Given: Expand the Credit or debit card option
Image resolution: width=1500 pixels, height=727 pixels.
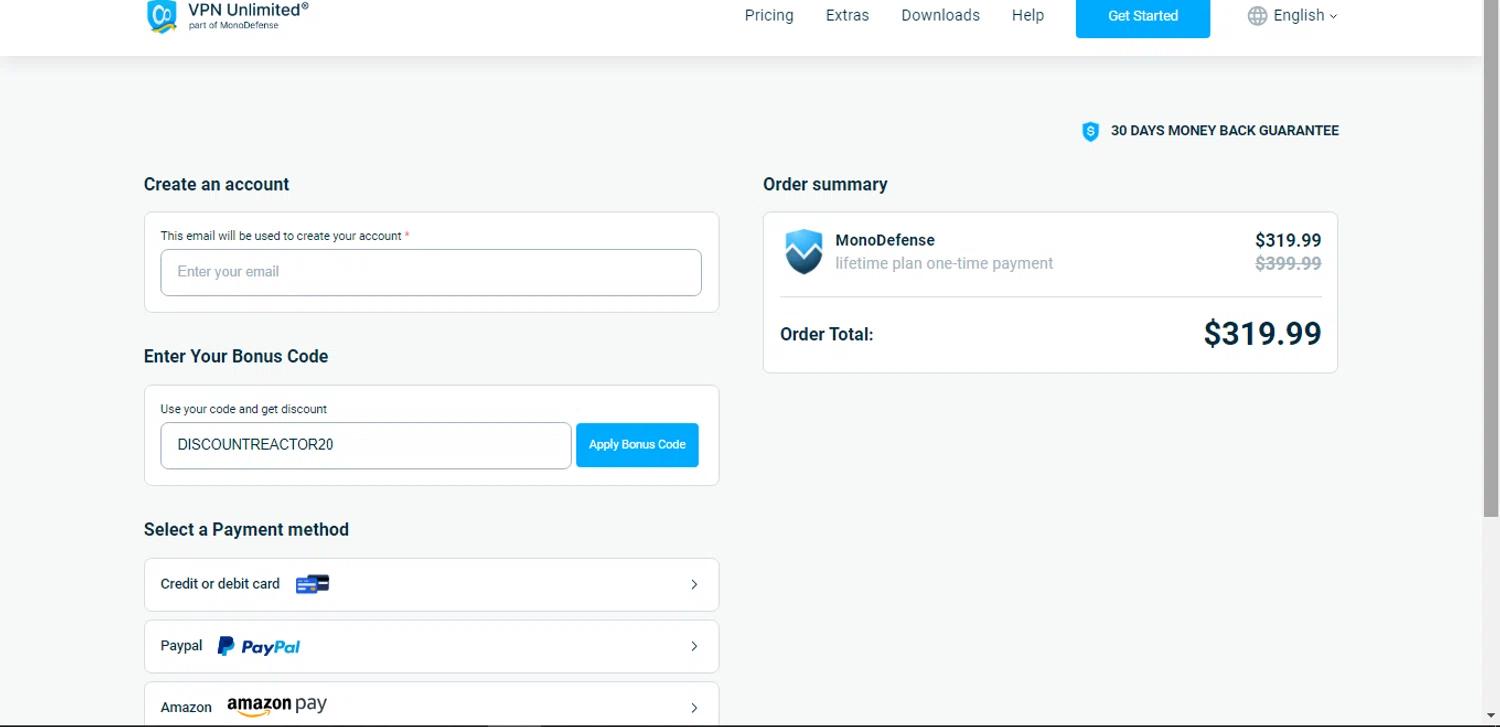Looking at the screenshot, I should click(694, 584).
